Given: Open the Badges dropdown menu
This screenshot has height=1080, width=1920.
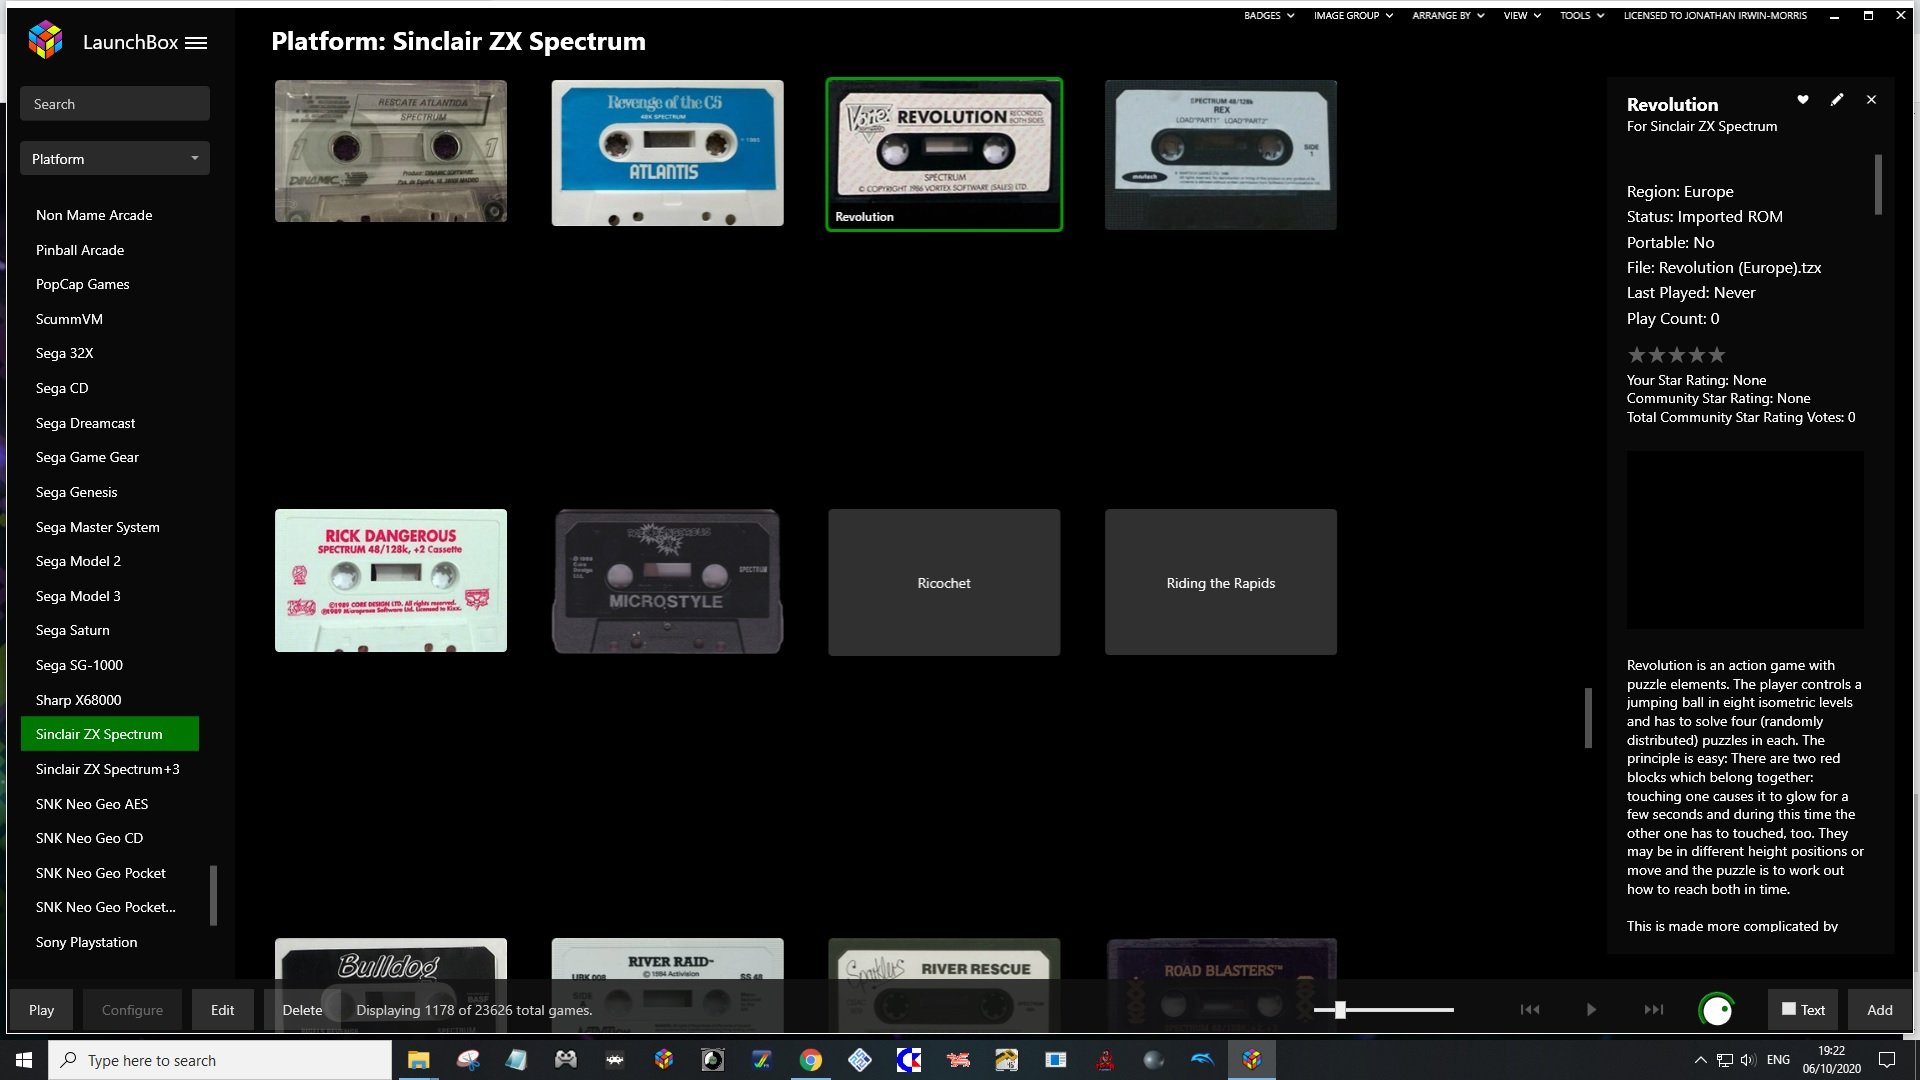Looking at the screenshot, I should (1269, 16).
